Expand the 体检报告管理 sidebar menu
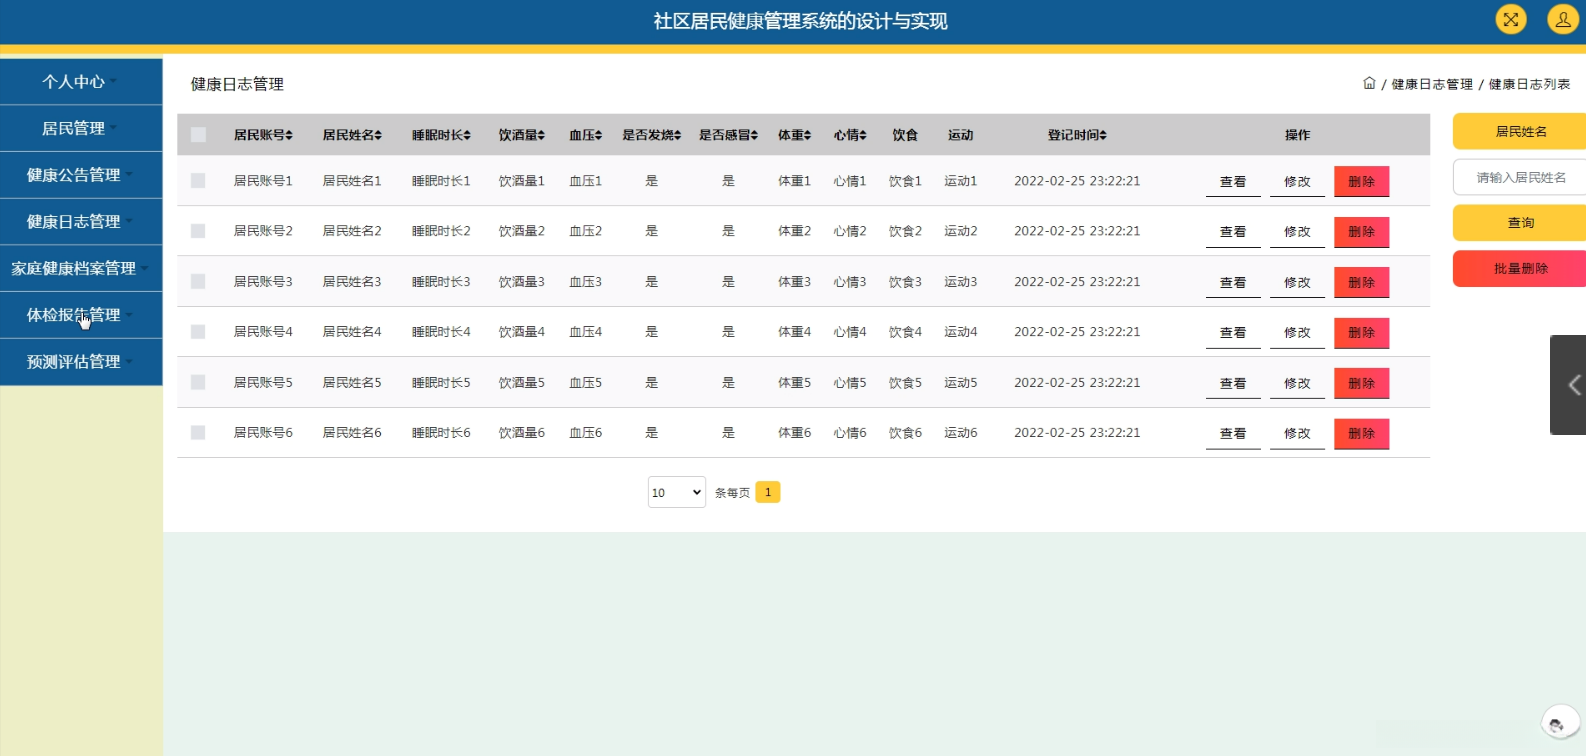Screen dimensions: 1586x756 [81, 315]
